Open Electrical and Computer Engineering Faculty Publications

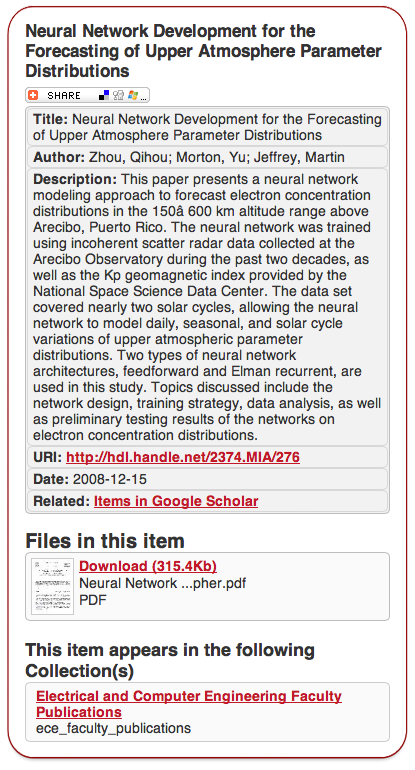pos(189,704)
